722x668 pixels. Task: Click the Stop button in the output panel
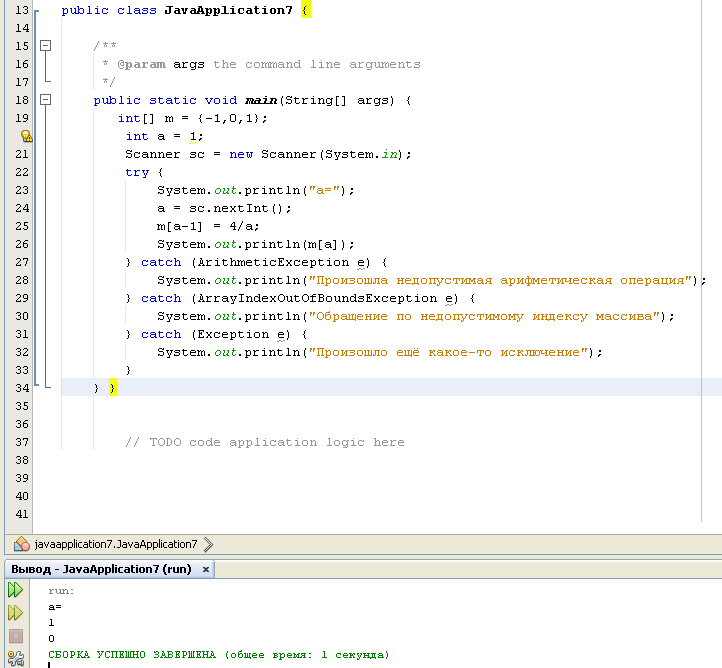pyautogui.click(x=16, y=636)
